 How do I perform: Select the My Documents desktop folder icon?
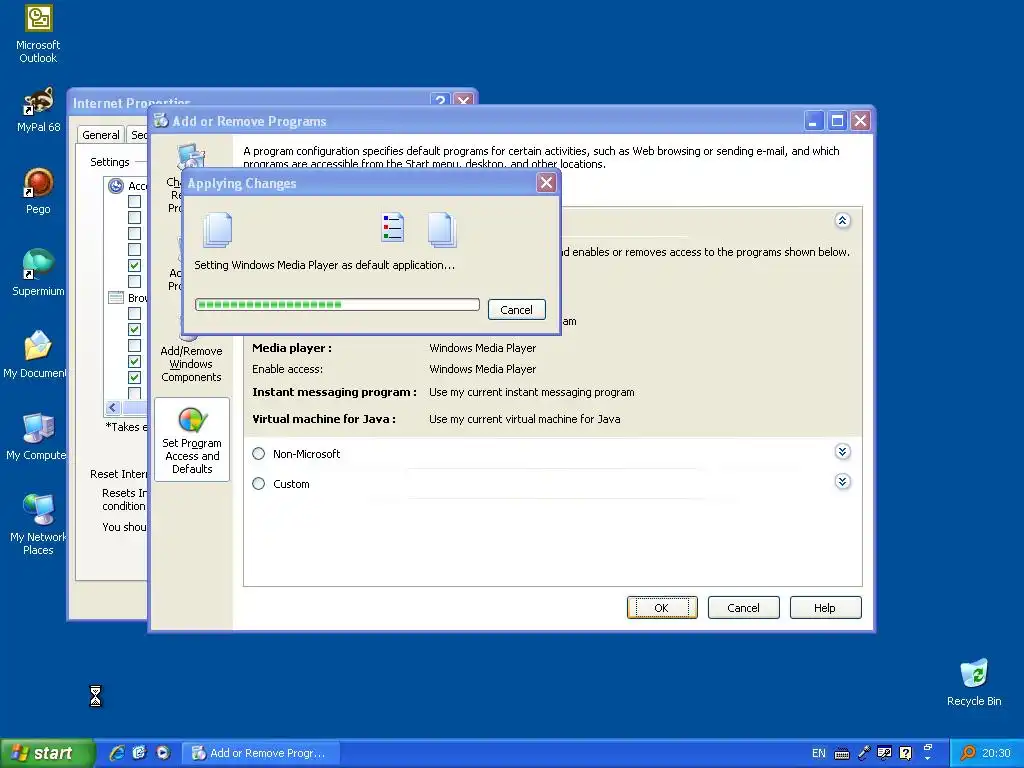36,355
